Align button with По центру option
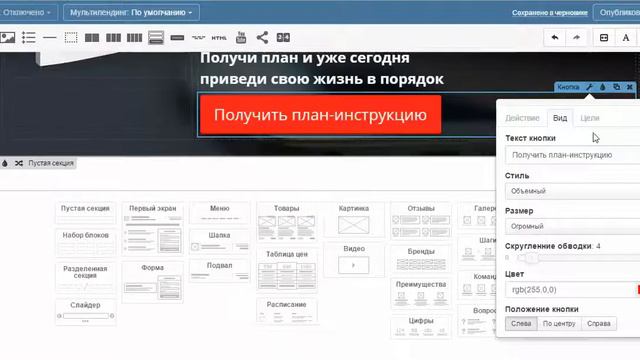Image resolution: width=640 pixels, height=360 pixels. tap(559, 323)
